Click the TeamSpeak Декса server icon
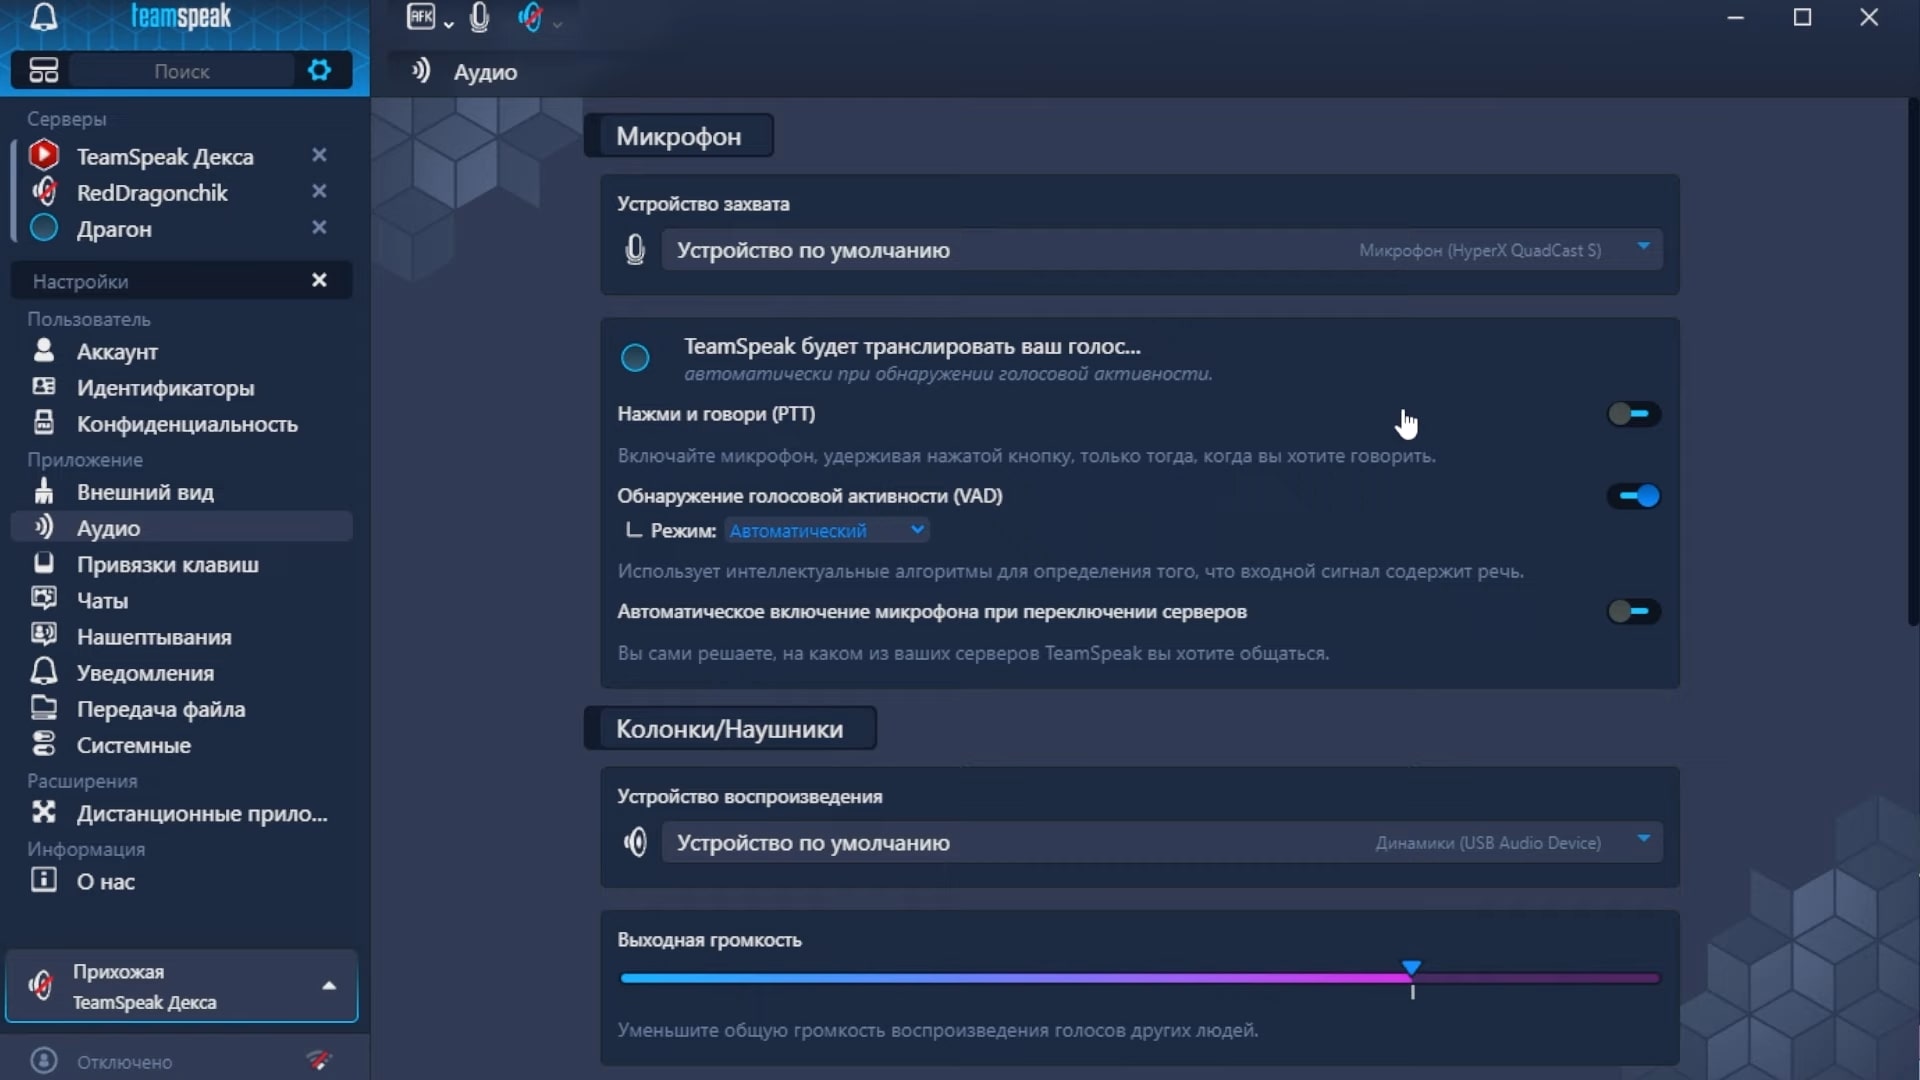The height and width of the screenshot is (1080, 1920). click(44, 155)
